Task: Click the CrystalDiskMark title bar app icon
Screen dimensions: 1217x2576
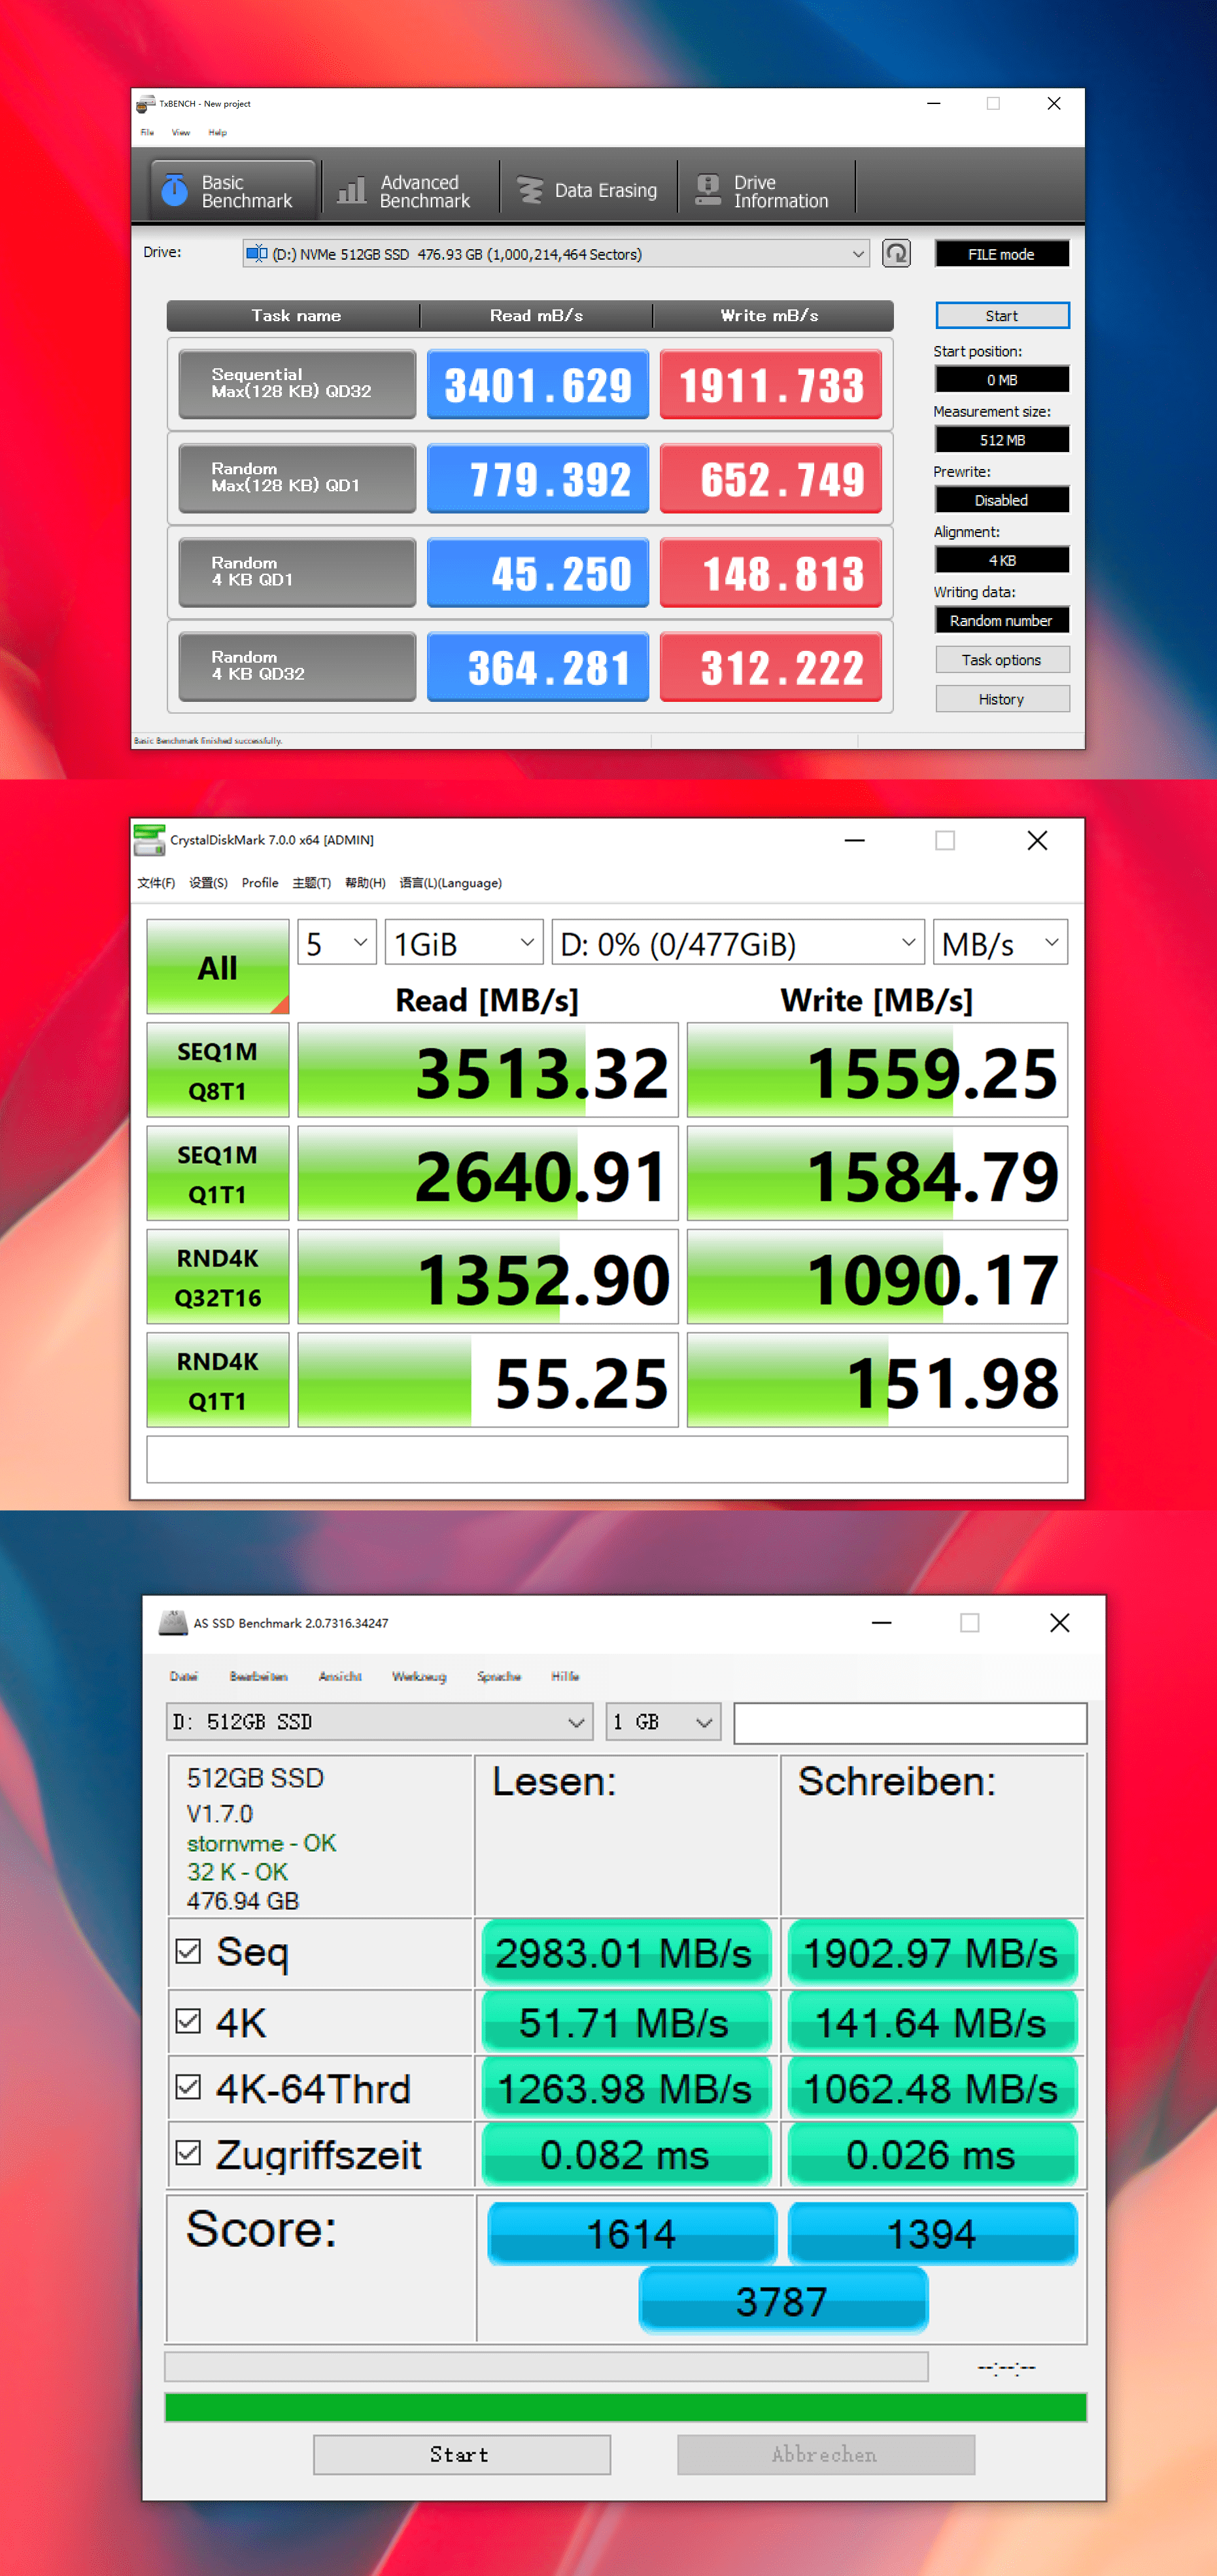Action: (x=149, y=840)
